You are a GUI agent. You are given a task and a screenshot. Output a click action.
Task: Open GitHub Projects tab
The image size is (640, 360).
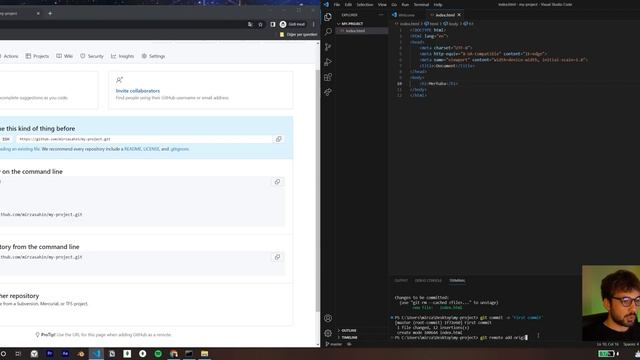pyautogui.click(x=37, y=56)
